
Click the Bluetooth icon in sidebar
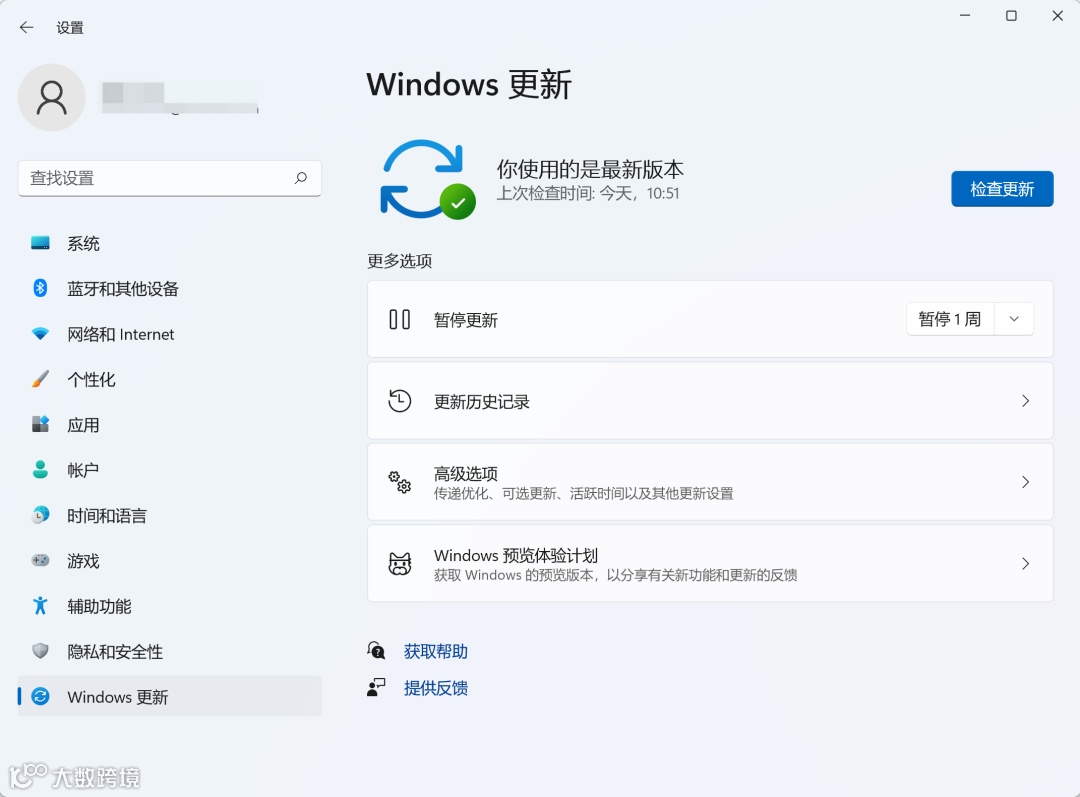(x=41, y=288)
